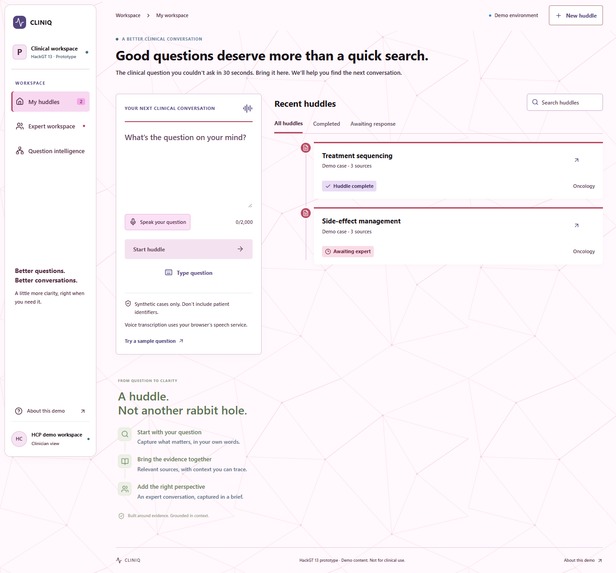Open the Side-effect management huddle
The width and height of the screenshot is (616, 573).
[x=458, y=236]
